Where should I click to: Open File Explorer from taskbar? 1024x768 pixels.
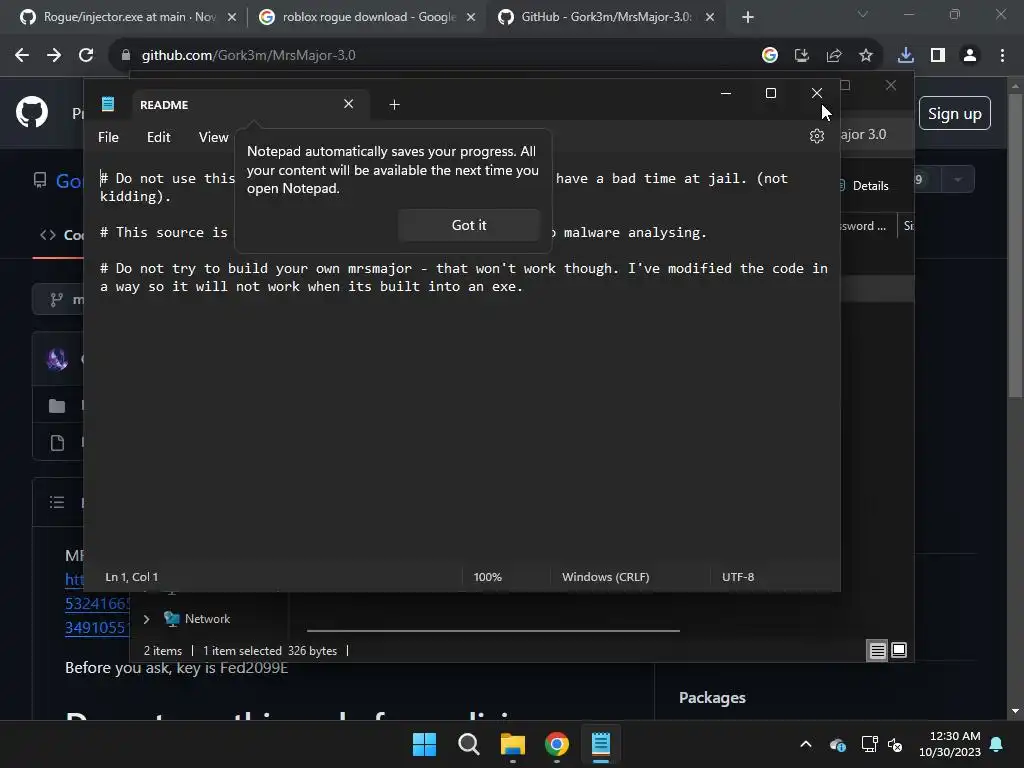coord(513,744)
